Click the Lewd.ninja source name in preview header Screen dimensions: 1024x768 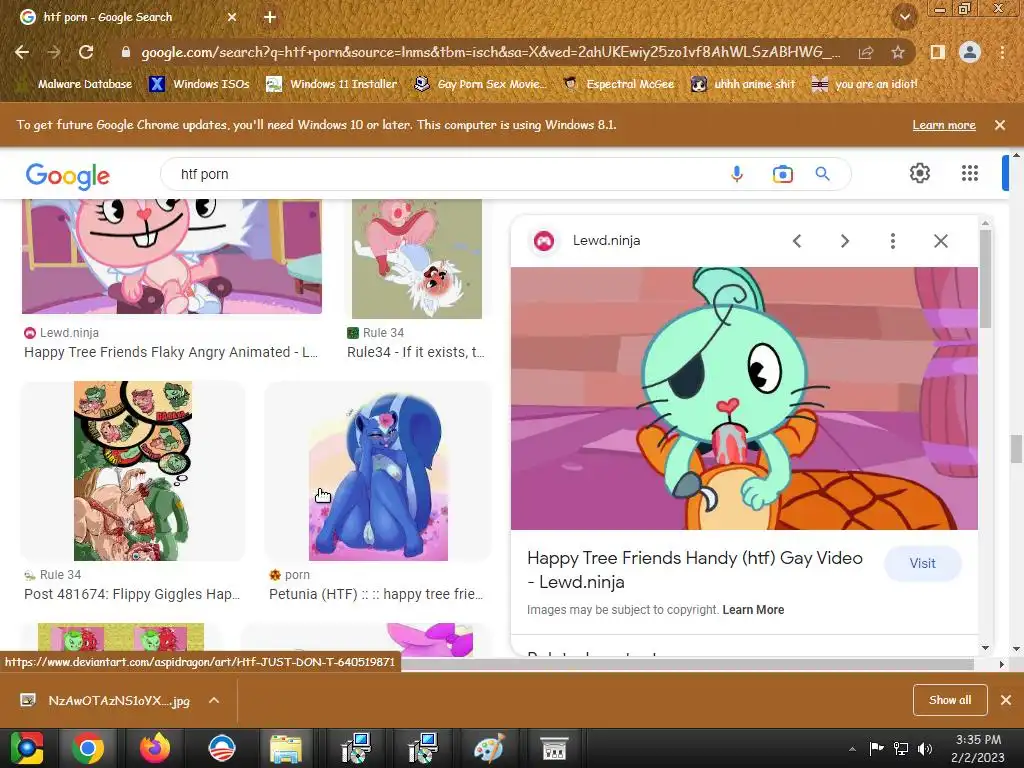[x=606, y=240]
